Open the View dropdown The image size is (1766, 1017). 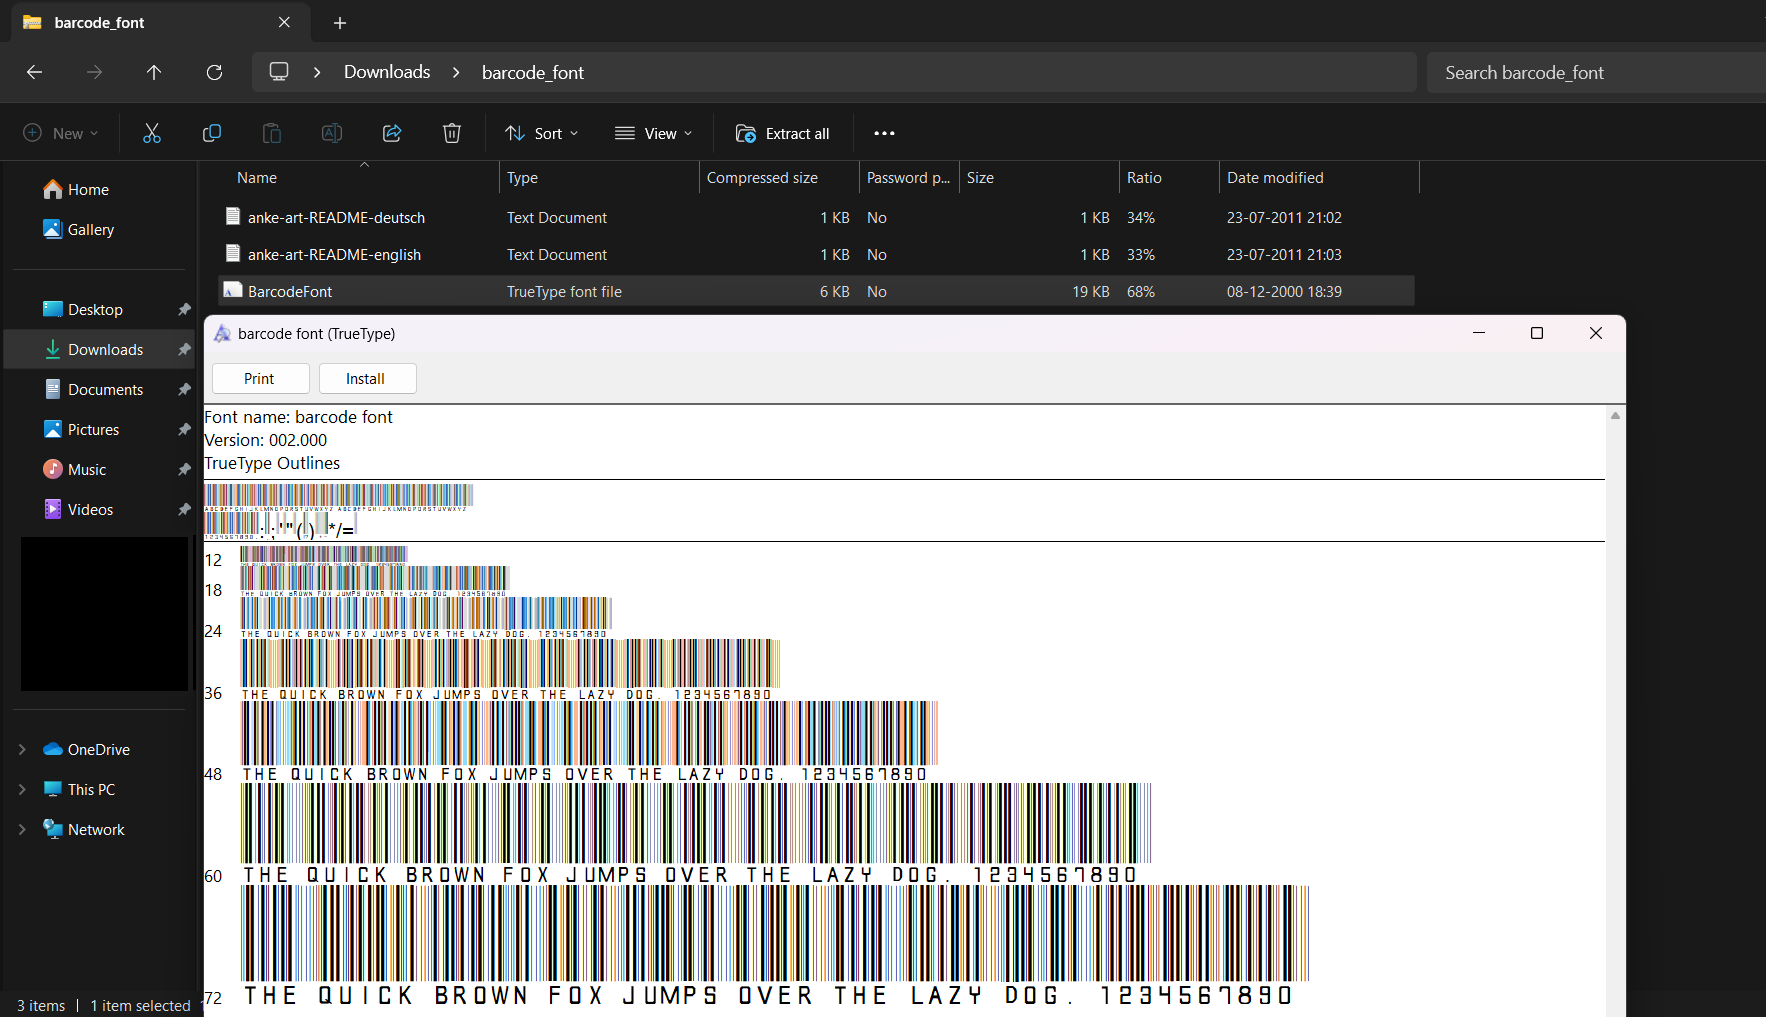click(654, 133)
